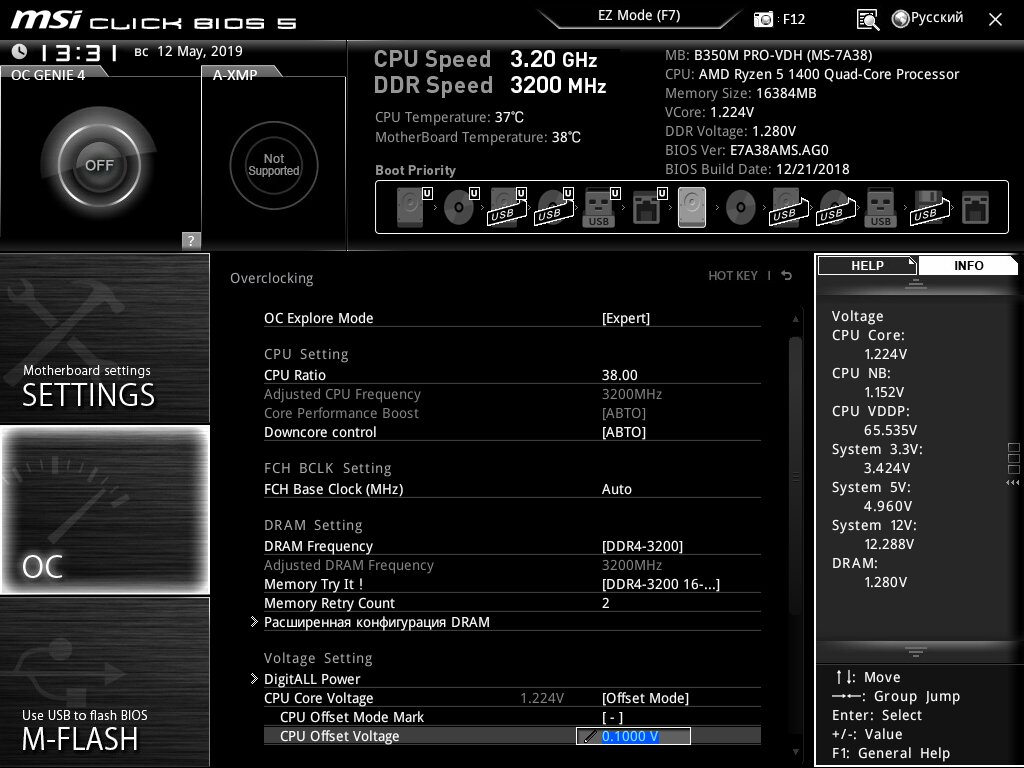The image size is (1024, 768).
Task: Click the info panel upper scroll handle
Action: pyautogui.click(x=916, y=284)
